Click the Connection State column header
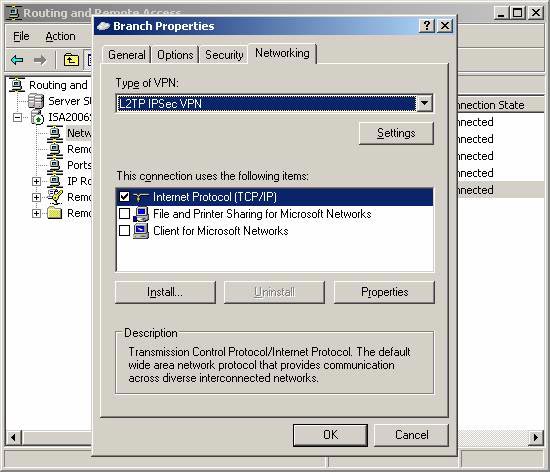This screenshot has height=472, width=550. [x=501, y=105]
